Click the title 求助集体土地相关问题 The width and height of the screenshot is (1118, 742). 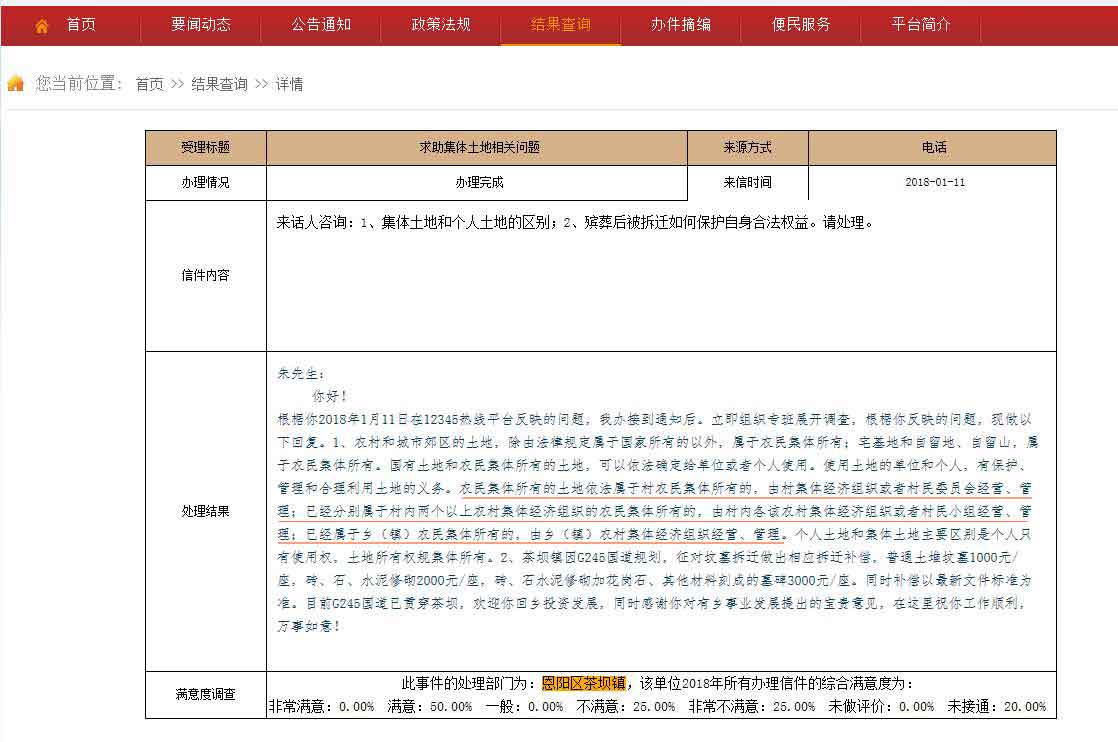coord(479,148)
